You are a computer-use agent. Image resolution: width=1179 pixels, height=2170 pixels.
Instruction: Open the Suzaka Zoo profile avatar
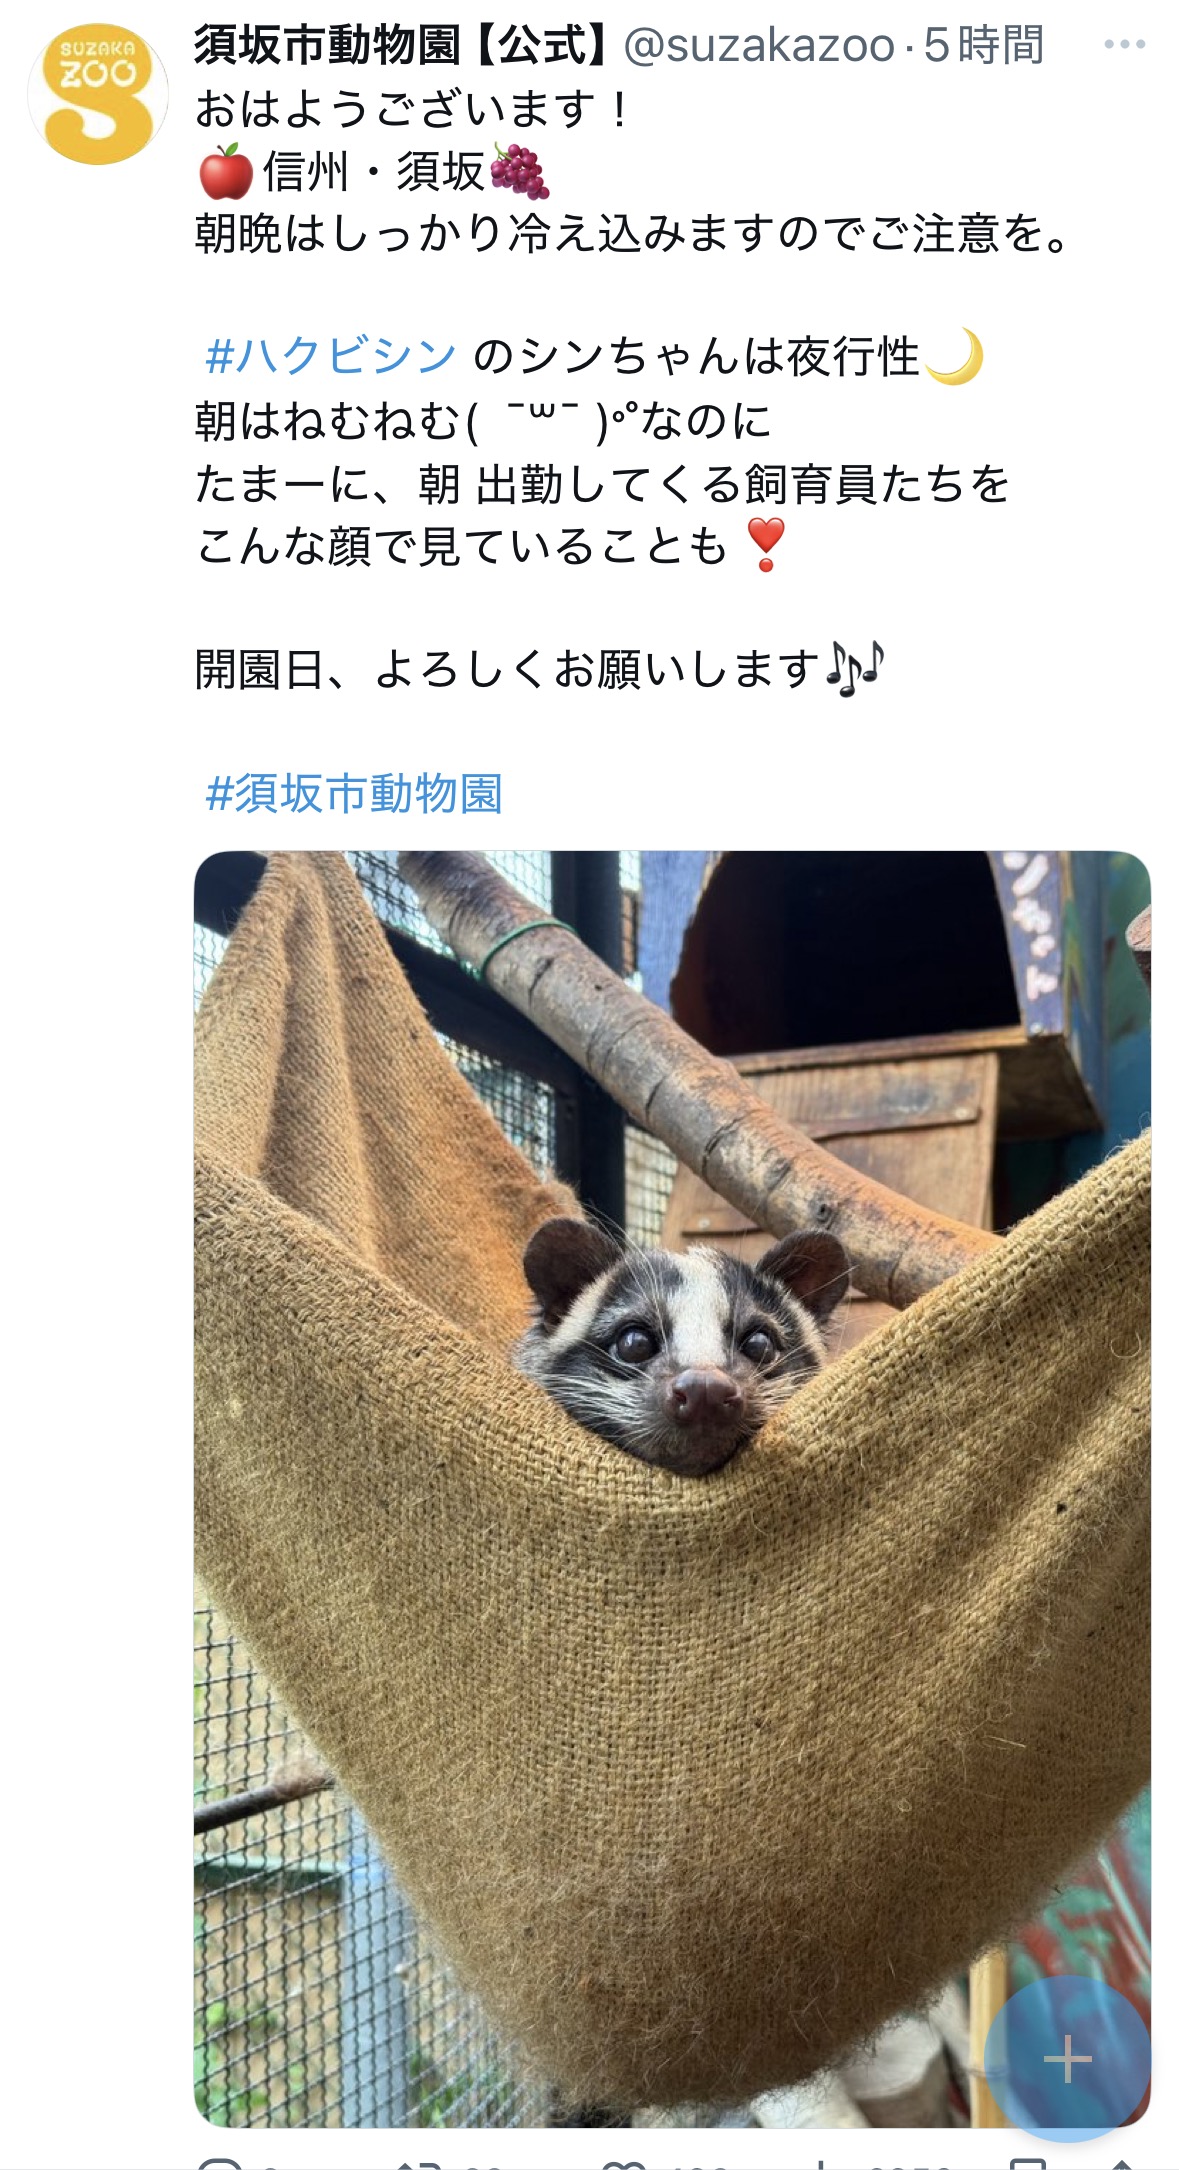click(x=97, y=94)
